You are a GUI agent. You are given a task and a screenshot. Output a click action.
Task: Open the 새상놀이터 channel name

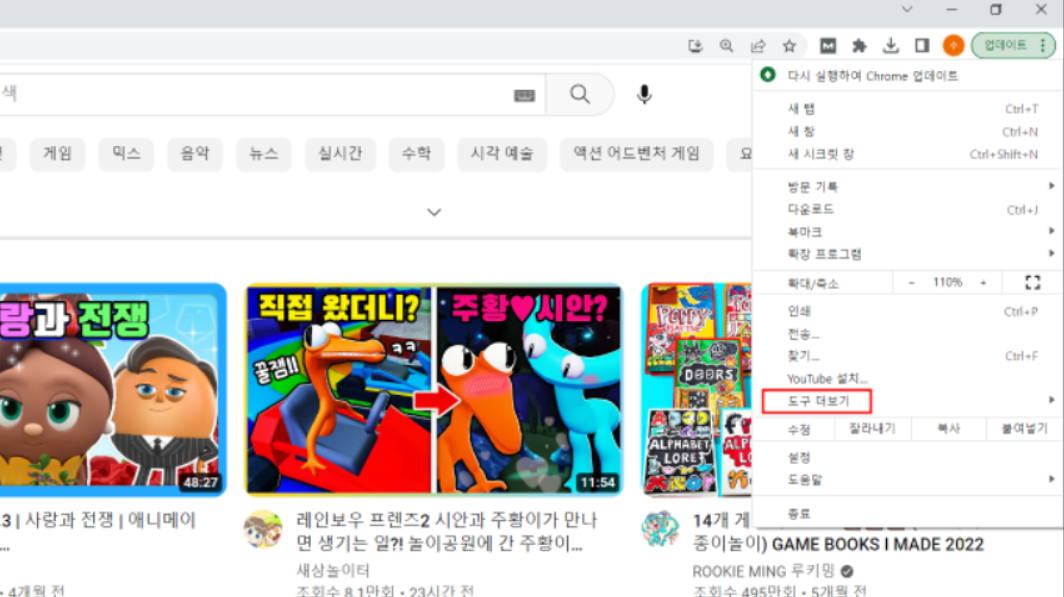[333, 571]
